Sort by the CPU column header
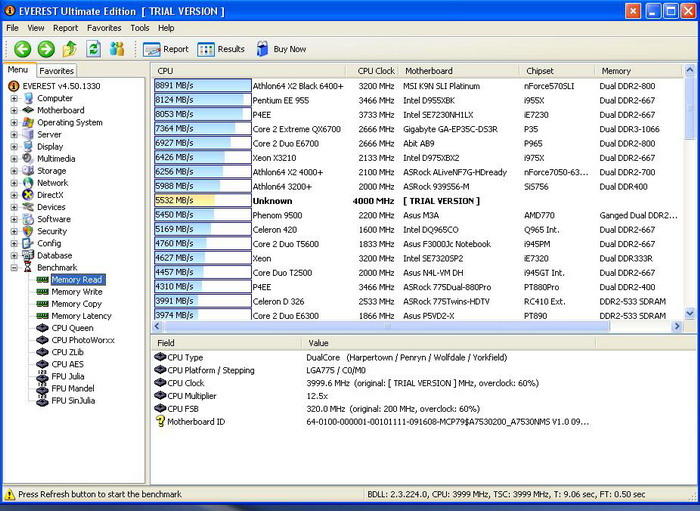Screen dimensions: 700x511 tap(249, 71)
